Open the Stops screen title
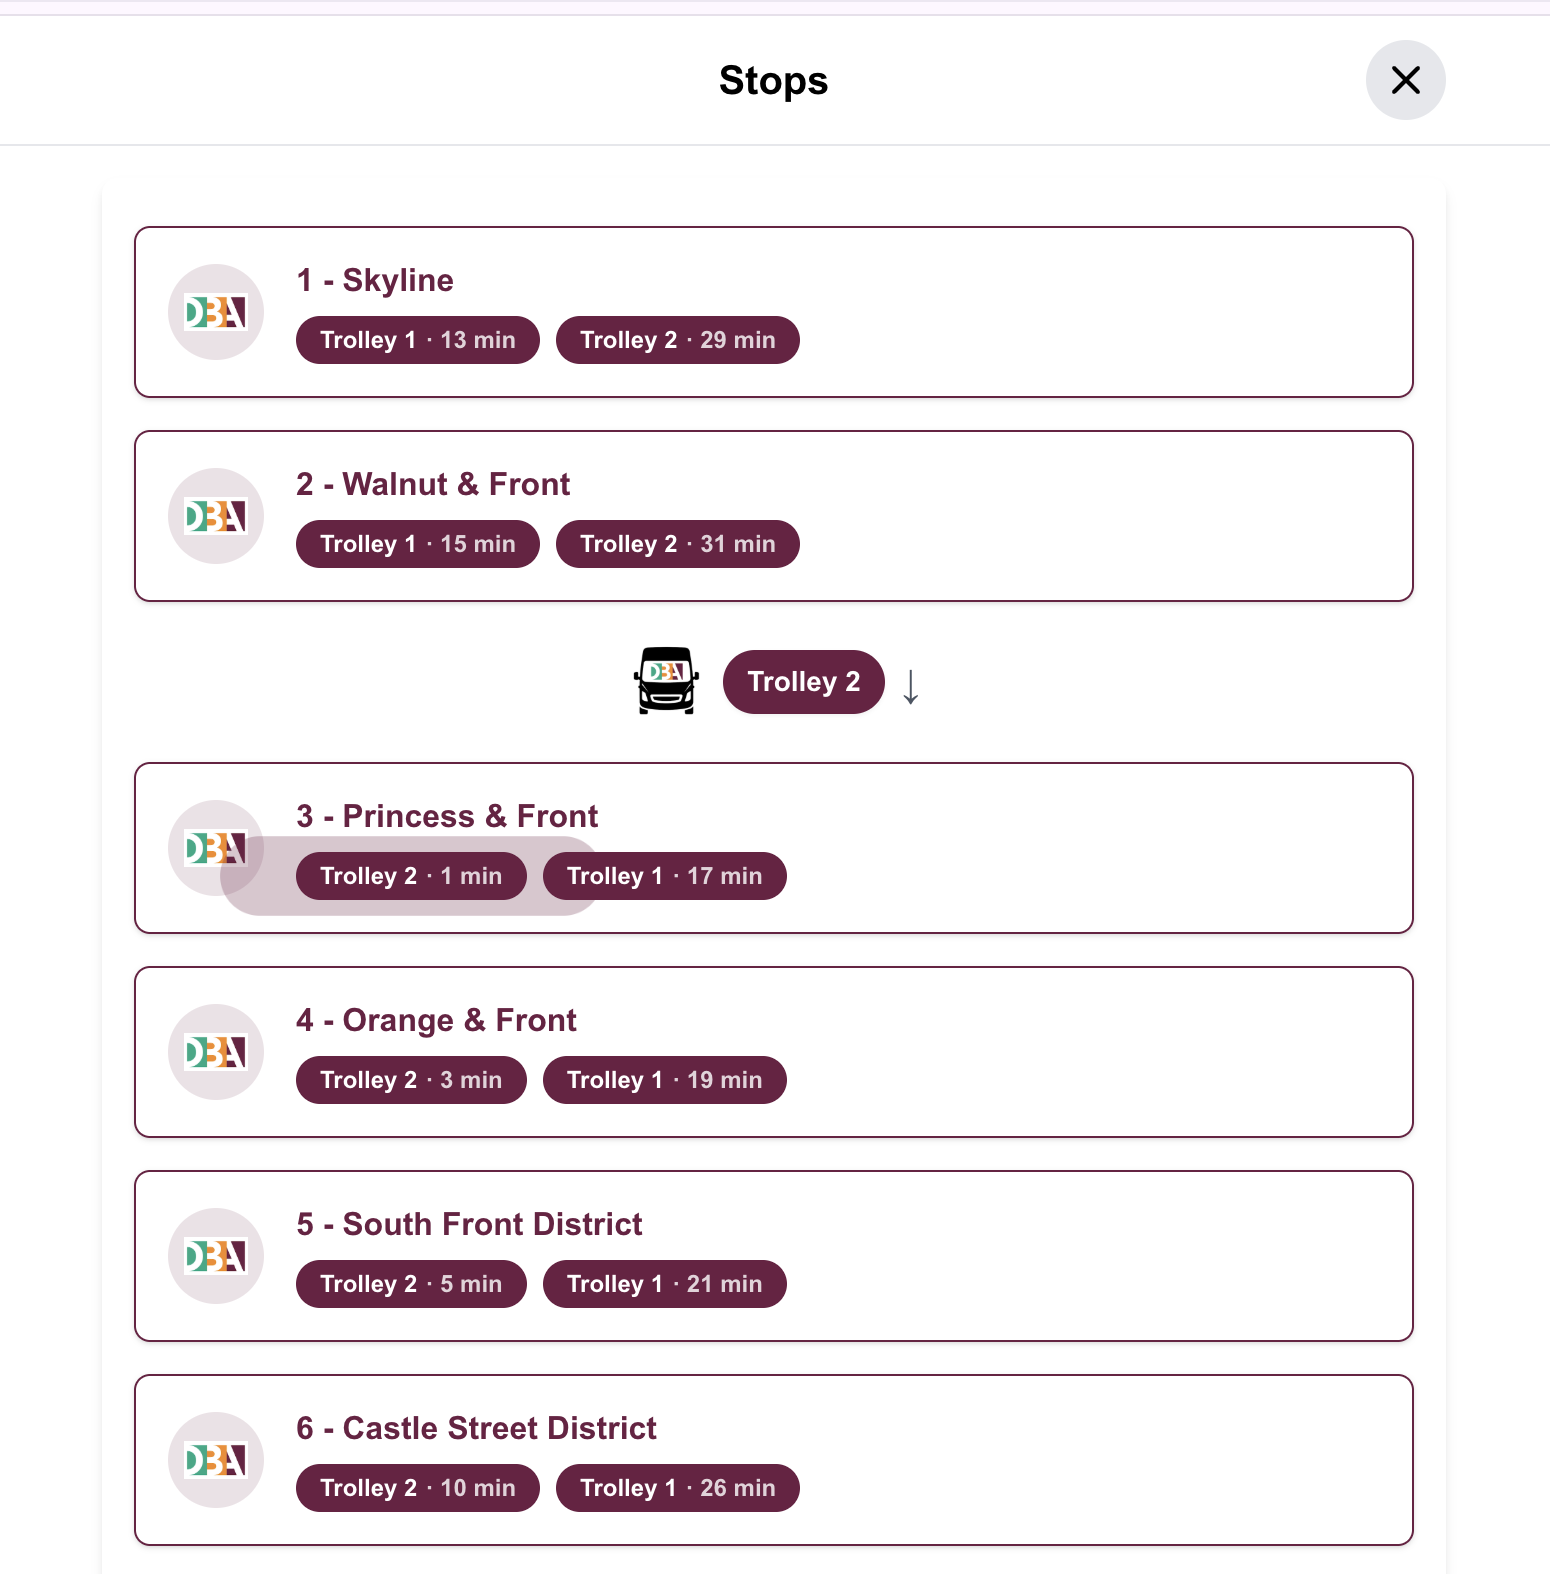The image size is (1550, 1574). [x=773, y=80]
